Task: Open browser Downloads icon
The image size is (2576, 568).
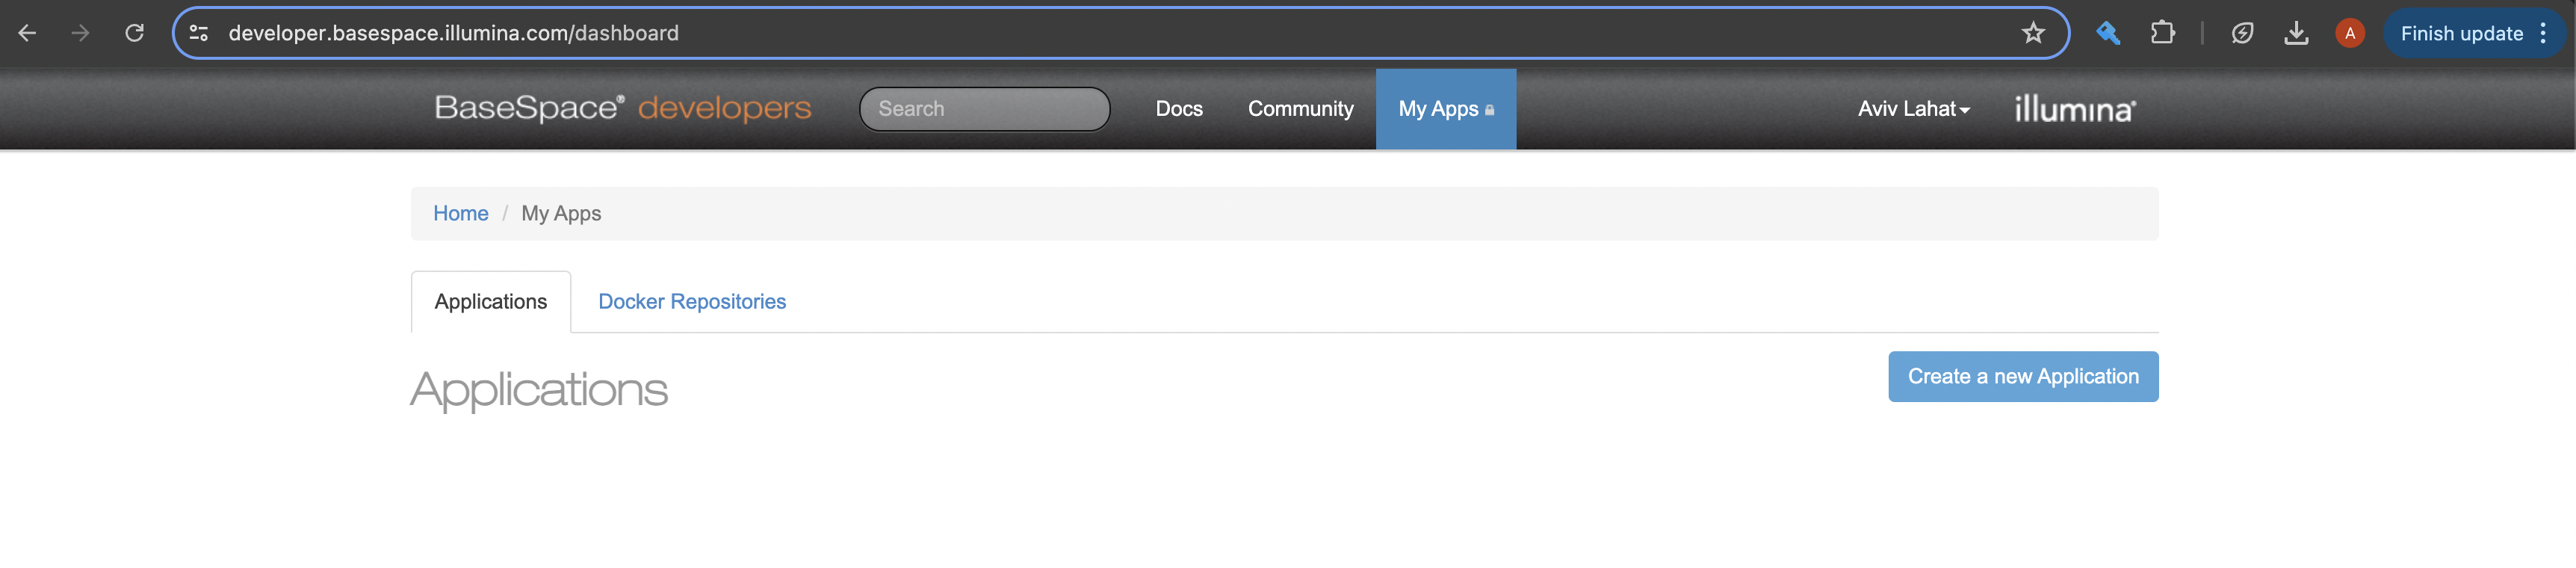Action: click(2296, 33)
